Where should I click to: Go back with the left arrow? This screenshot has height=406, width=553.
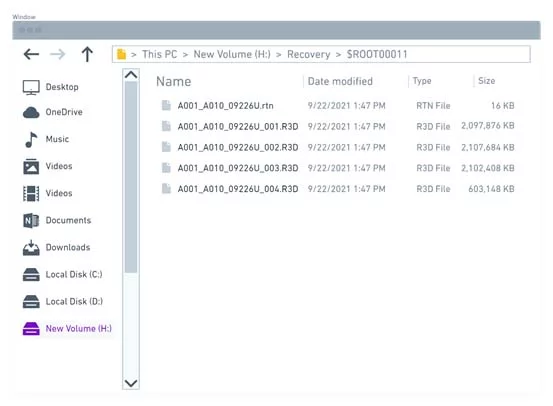31,54
